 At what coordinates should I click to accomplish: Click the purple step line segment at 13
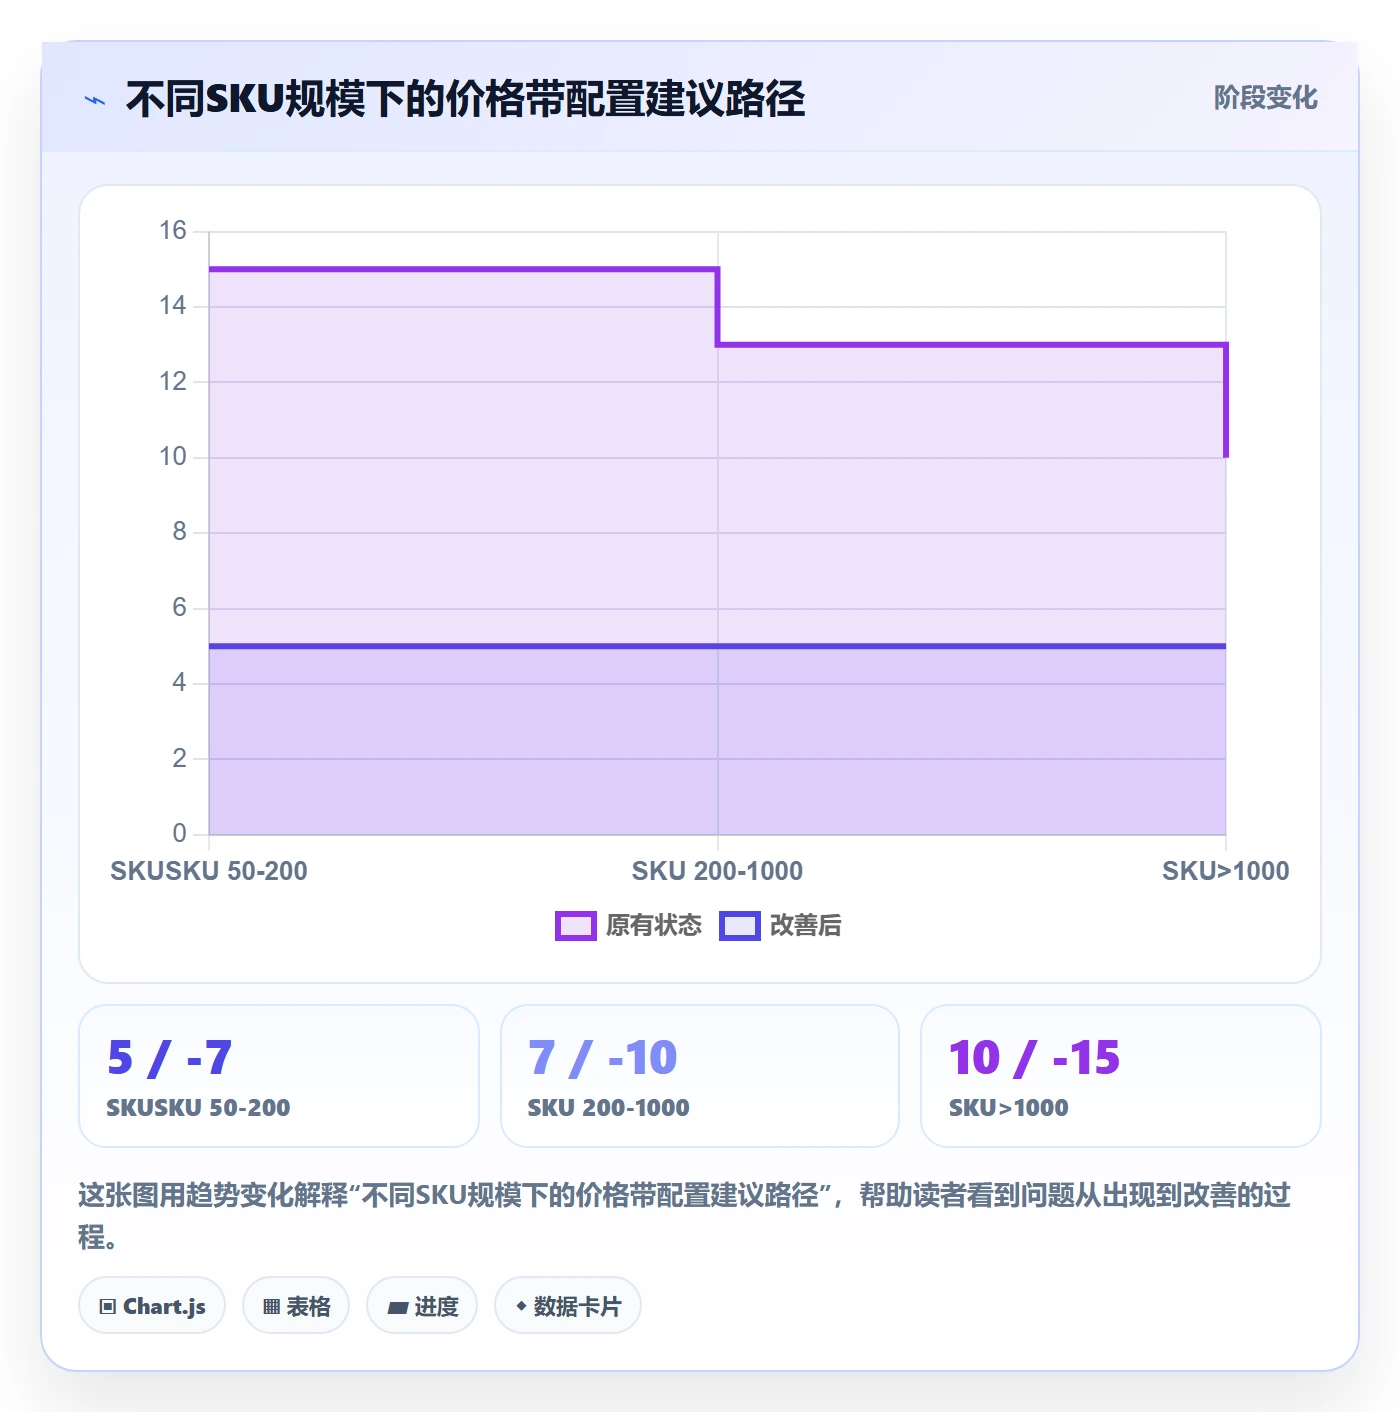(972, 345)
